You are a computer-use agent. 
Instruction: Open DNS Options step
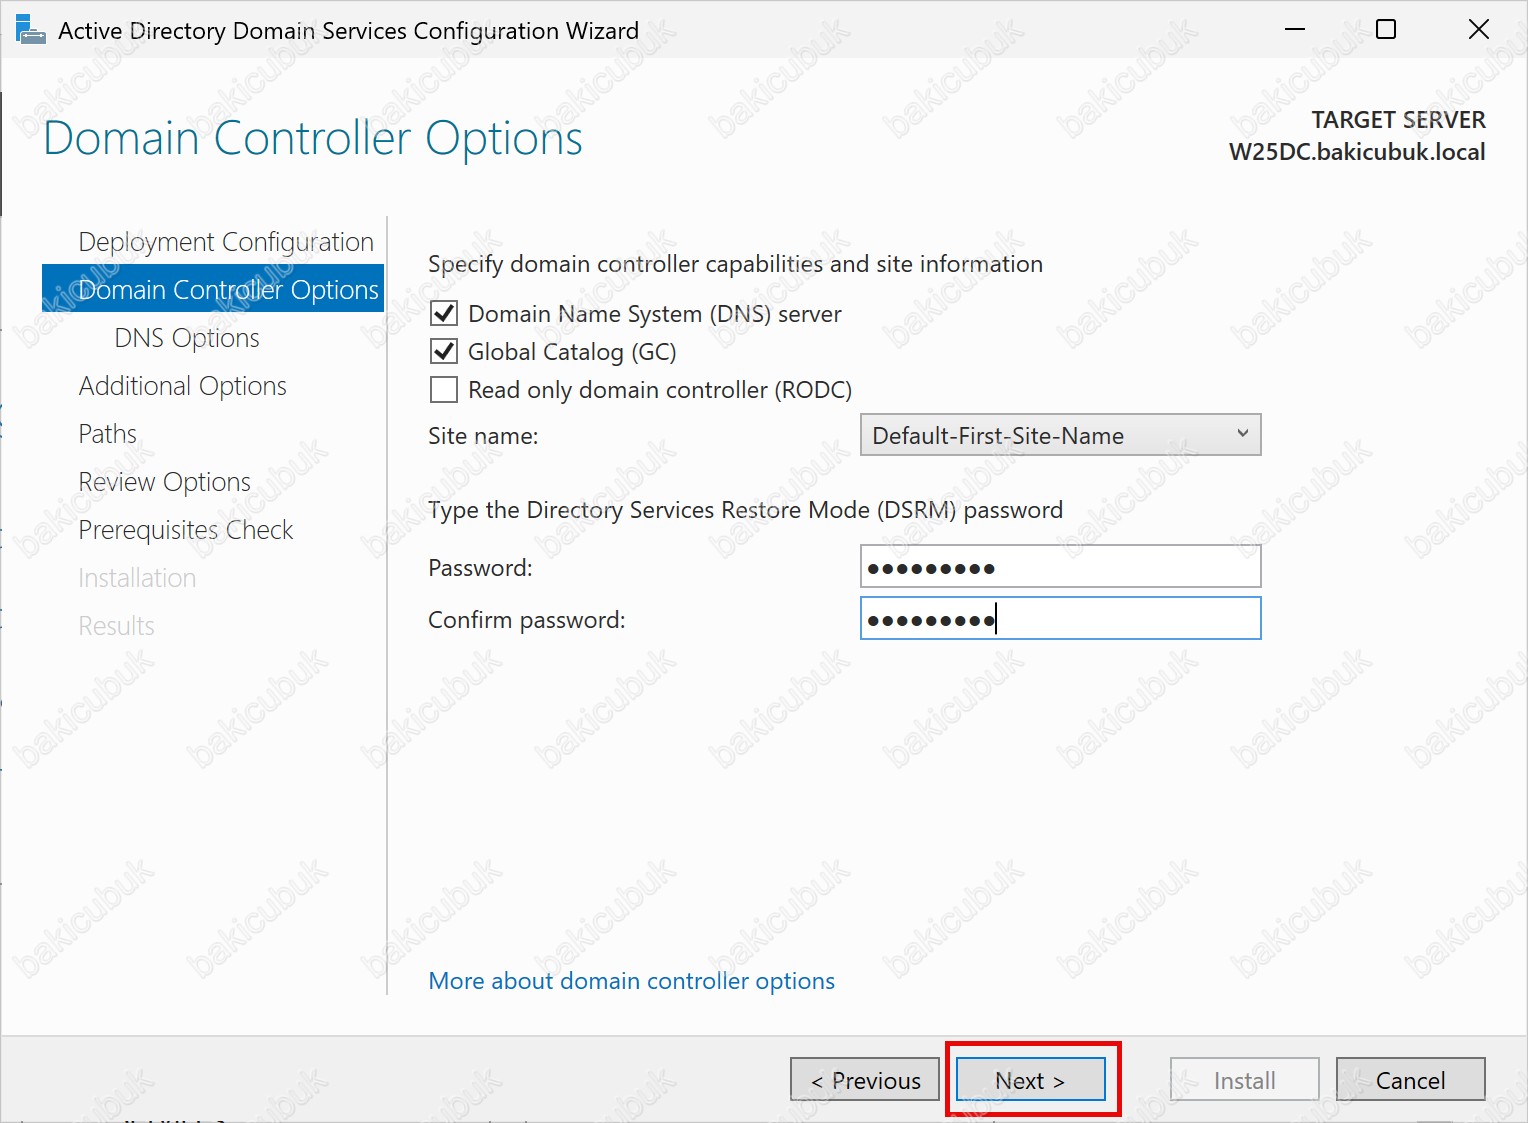[187, 338]
